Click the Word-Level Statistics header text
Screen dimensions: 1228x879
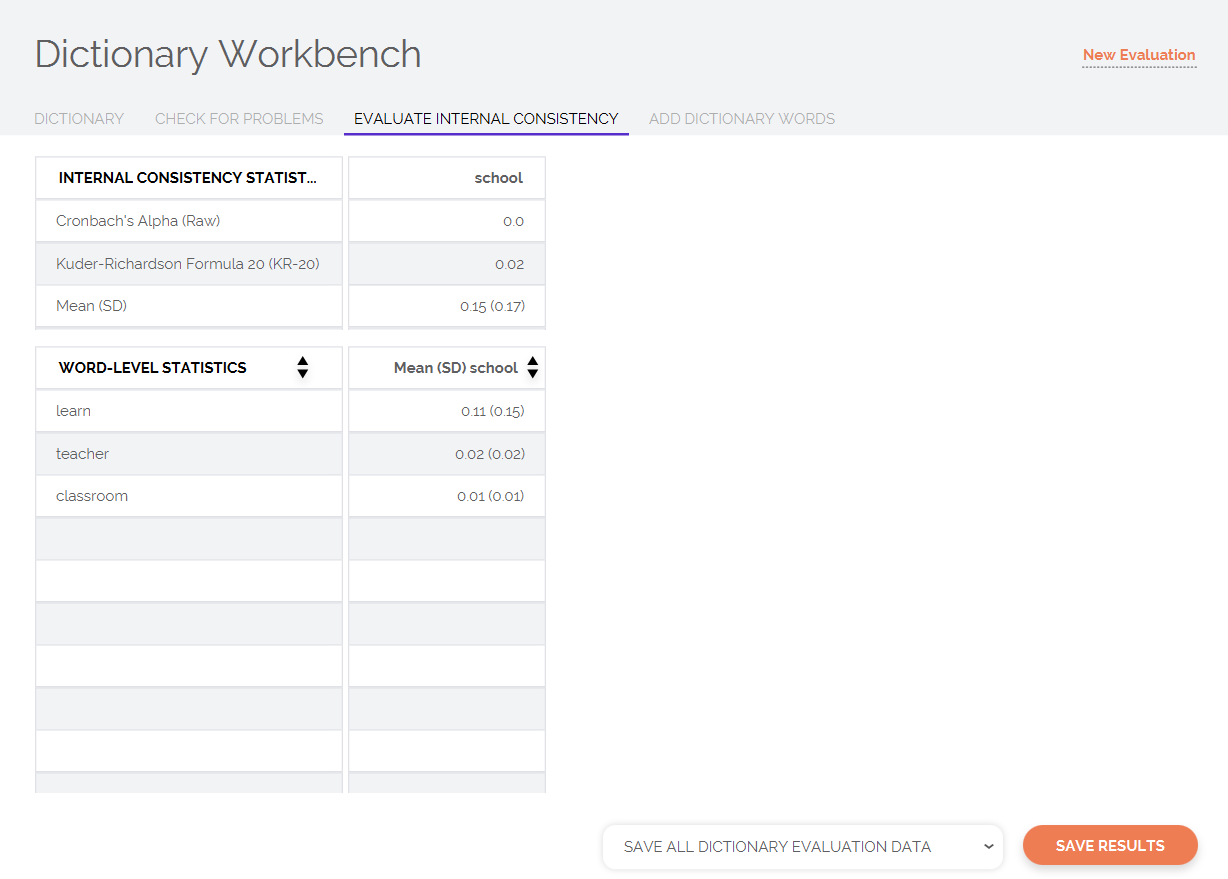click(153, 368)
